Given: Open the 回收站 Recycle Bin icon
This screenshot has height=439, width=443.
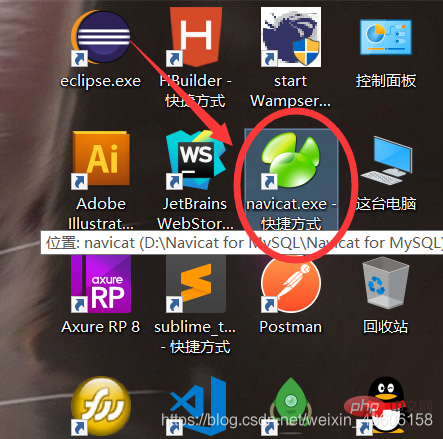Looking at the screenshot, I should pos(386,283).
